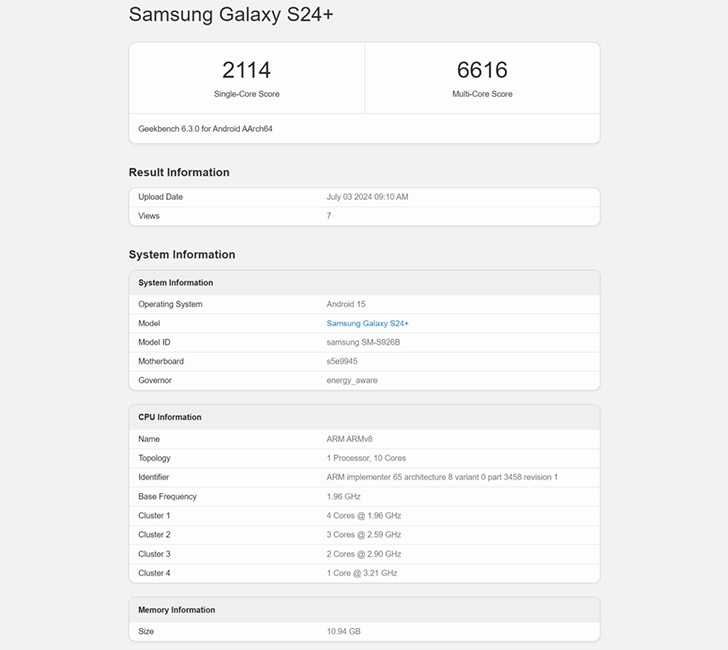The height and width of the screenshot is (650, 728).
Task: Click the Model row label
Action: pyautogui.click(x=149, y=323)
